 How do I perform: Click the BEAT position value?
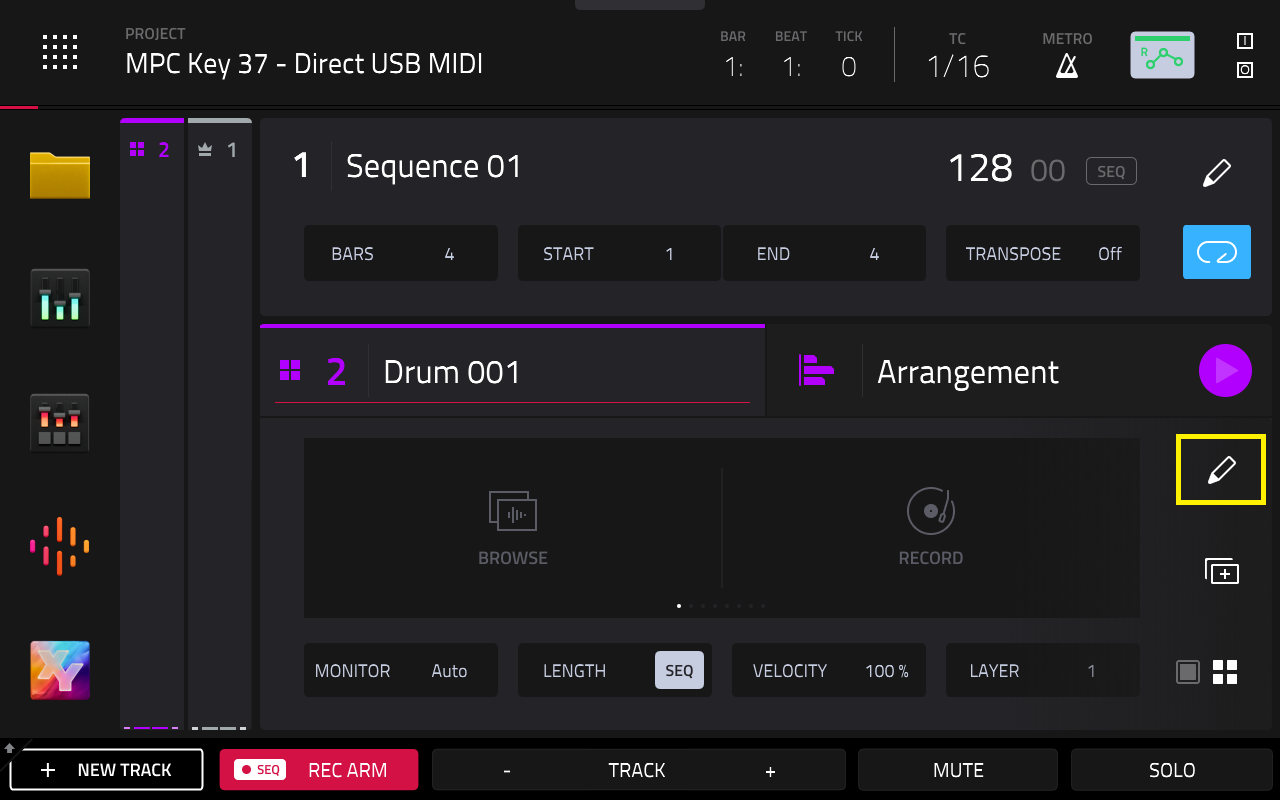click(x=791, y=67)
